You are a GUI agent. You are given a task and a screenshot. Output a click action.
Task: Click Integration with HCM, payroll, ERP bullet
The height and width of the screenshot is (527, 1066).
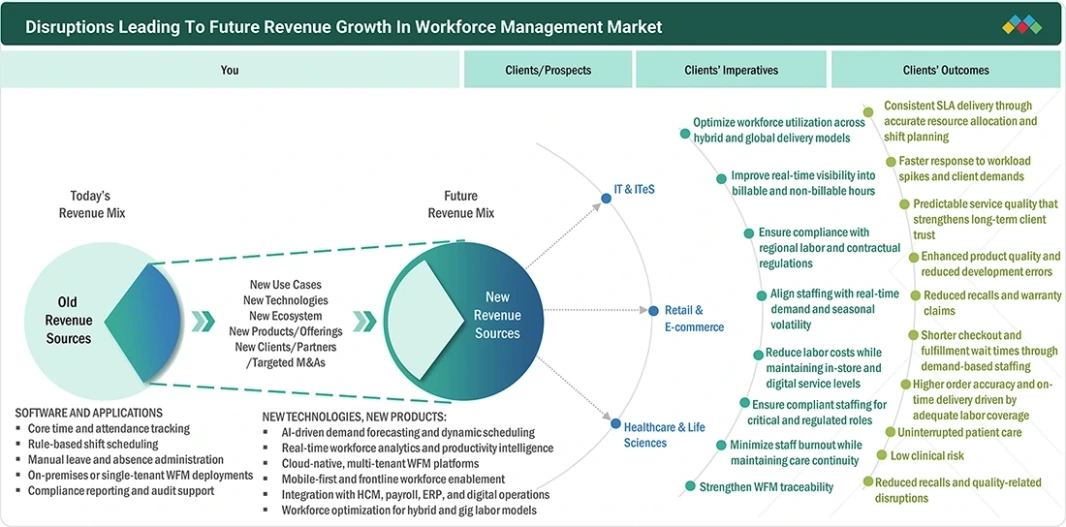pyautogui.click(x=415, y=495)
